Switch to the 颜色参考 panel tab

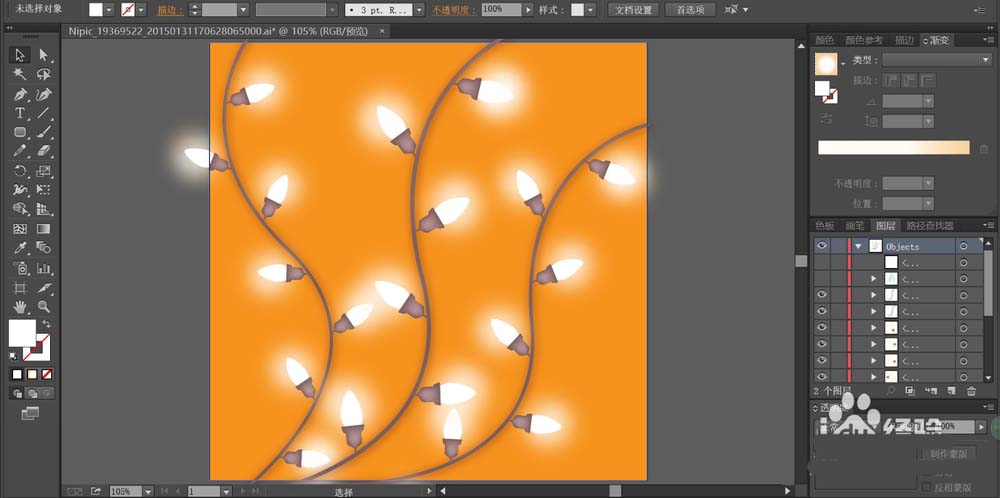pyautogui.click(x=864, y=40)
